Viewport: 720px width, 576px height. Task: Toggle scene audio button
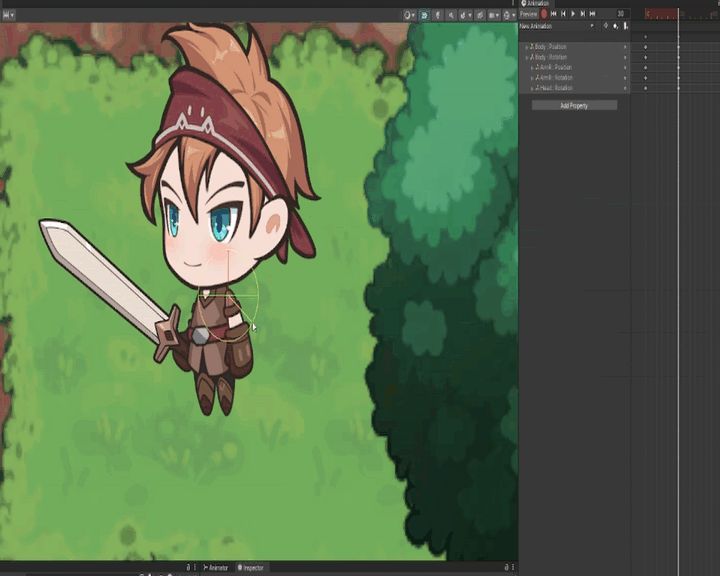(451, 15)
